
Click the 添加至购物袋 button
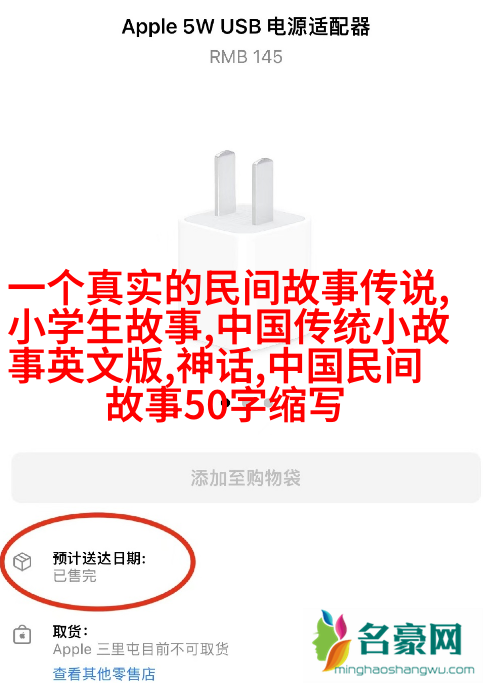(x=246, y=478)
